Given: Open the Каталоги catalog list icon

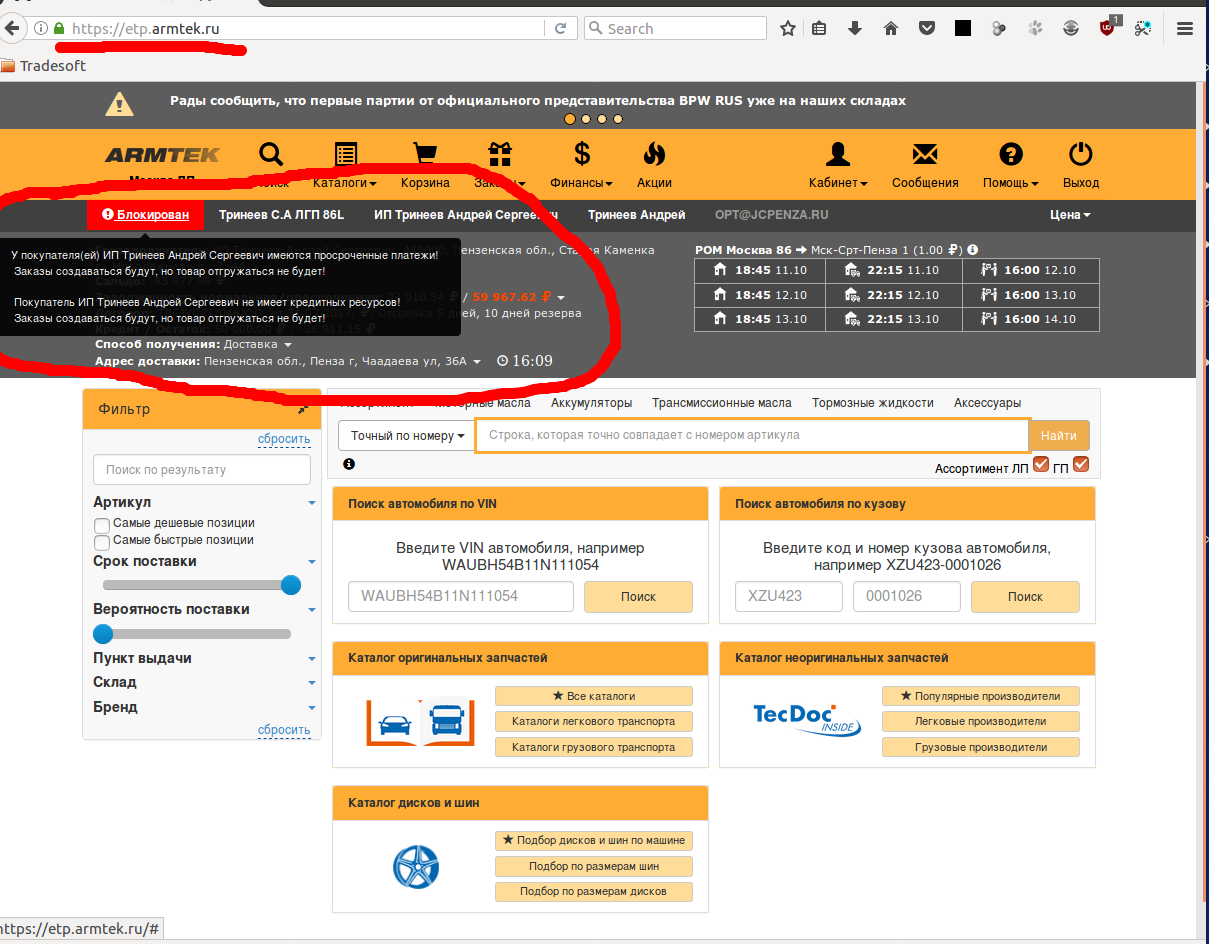Looking at the screenshot, I should tap(346, 154).
